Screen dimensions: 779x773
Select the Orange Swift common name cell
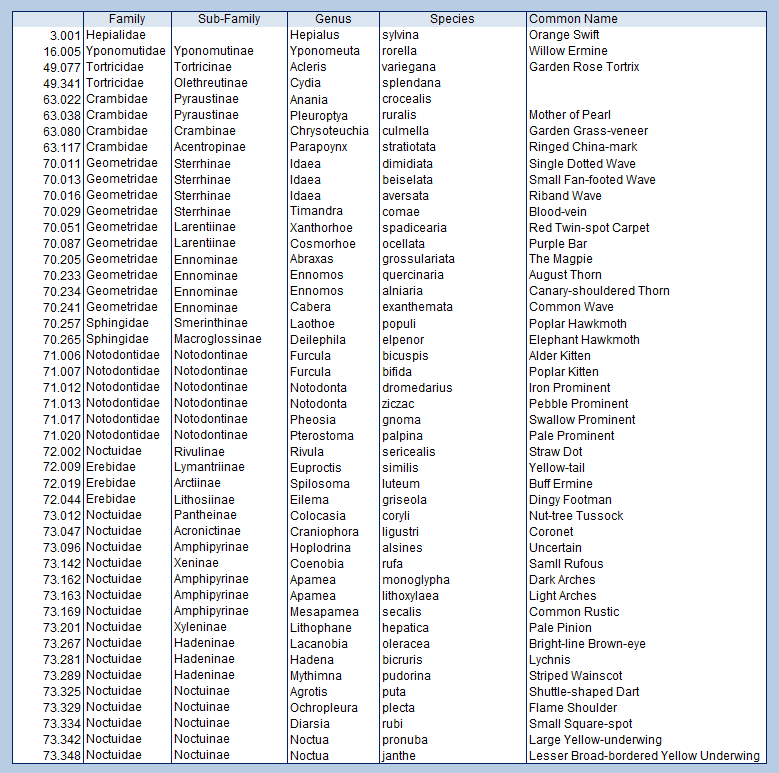[x=564, y=35]
